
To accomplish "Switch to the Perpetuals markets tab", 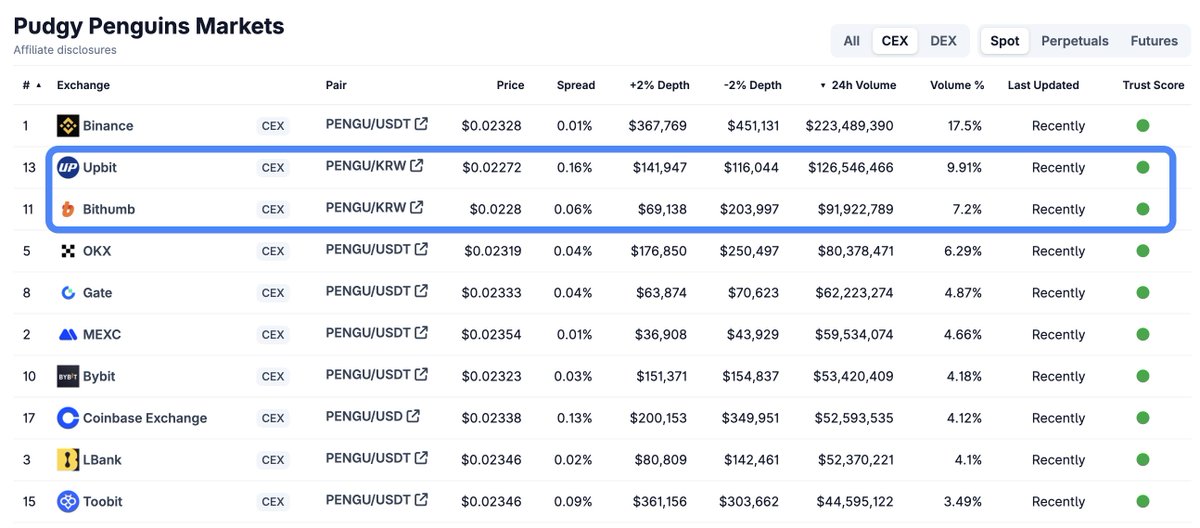I will [1075, 41].
